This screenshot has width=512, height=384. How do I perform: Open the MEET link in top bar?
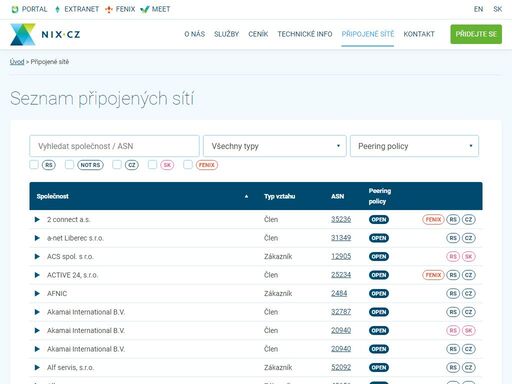click(x=155, y=9)
